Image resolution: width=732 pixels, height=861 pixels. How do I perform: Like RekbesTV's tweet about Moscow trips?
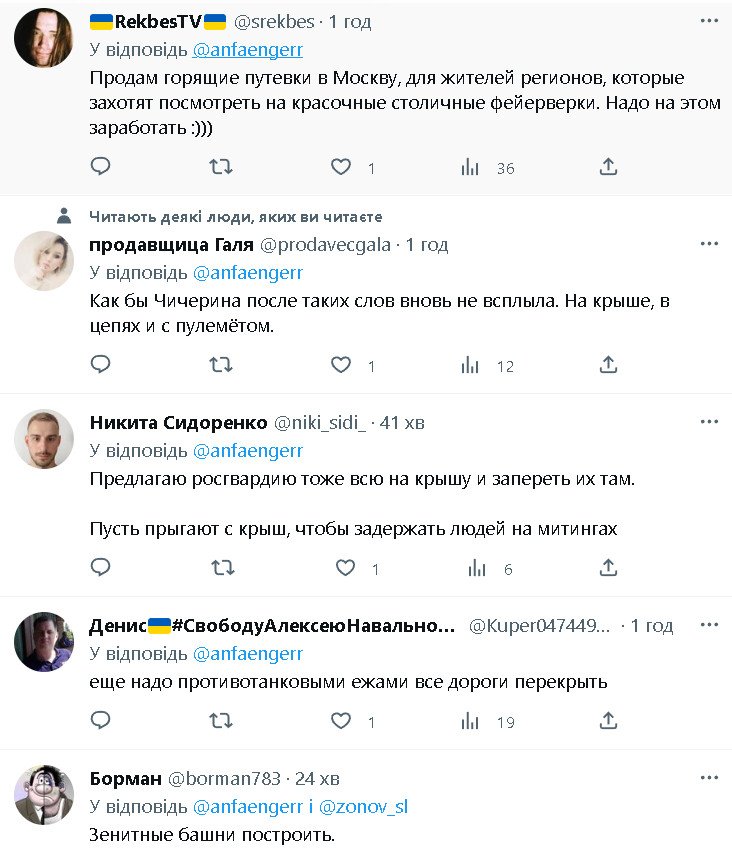point(342,167)
